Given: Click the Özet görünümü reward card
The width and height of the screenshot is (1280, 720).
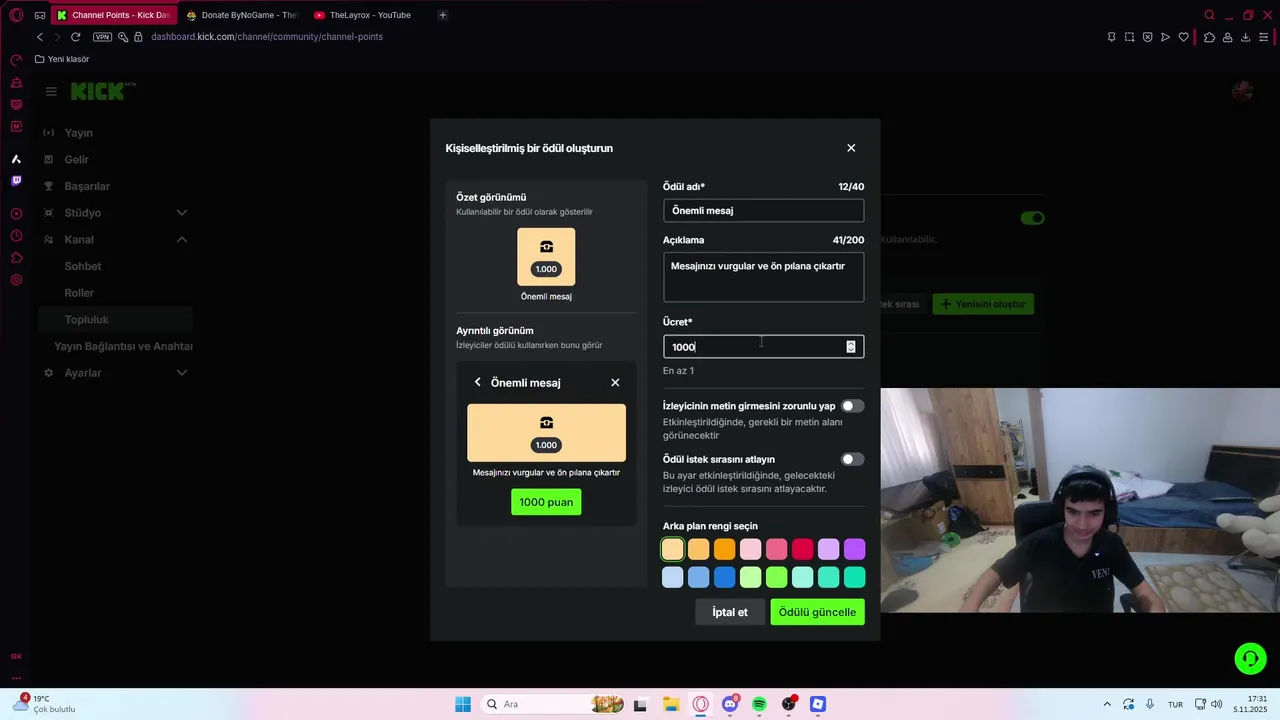Looking at the screenshot, I should pyautogui.click(x=546, y=257).
